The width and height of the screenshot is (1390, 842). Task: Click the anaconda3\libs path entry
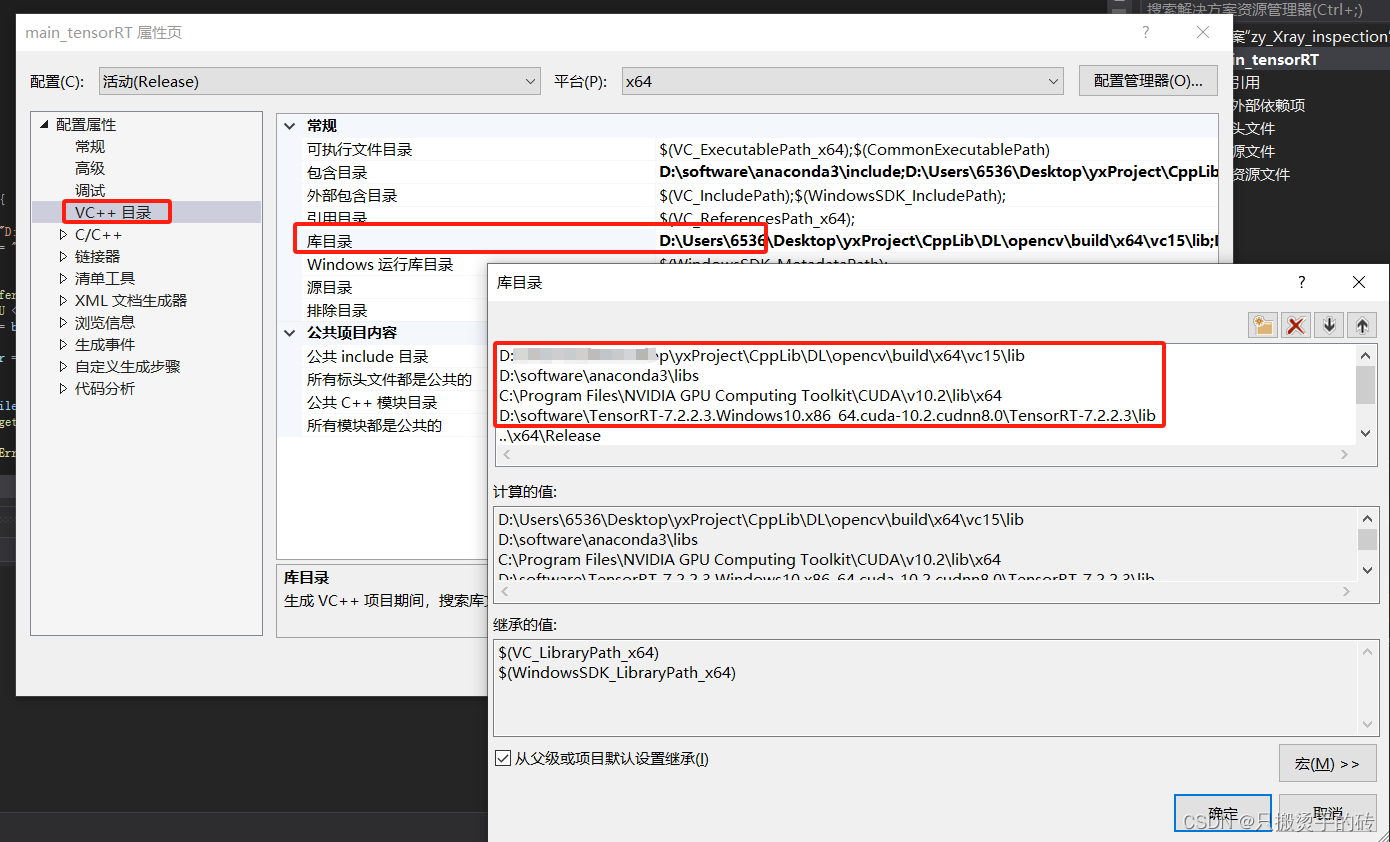pos(598,375)
